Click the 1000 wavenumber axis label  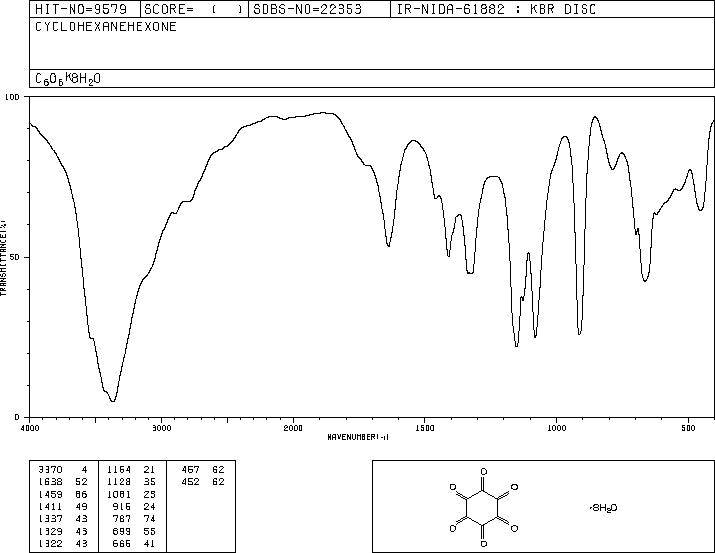(x=556, y=428)
